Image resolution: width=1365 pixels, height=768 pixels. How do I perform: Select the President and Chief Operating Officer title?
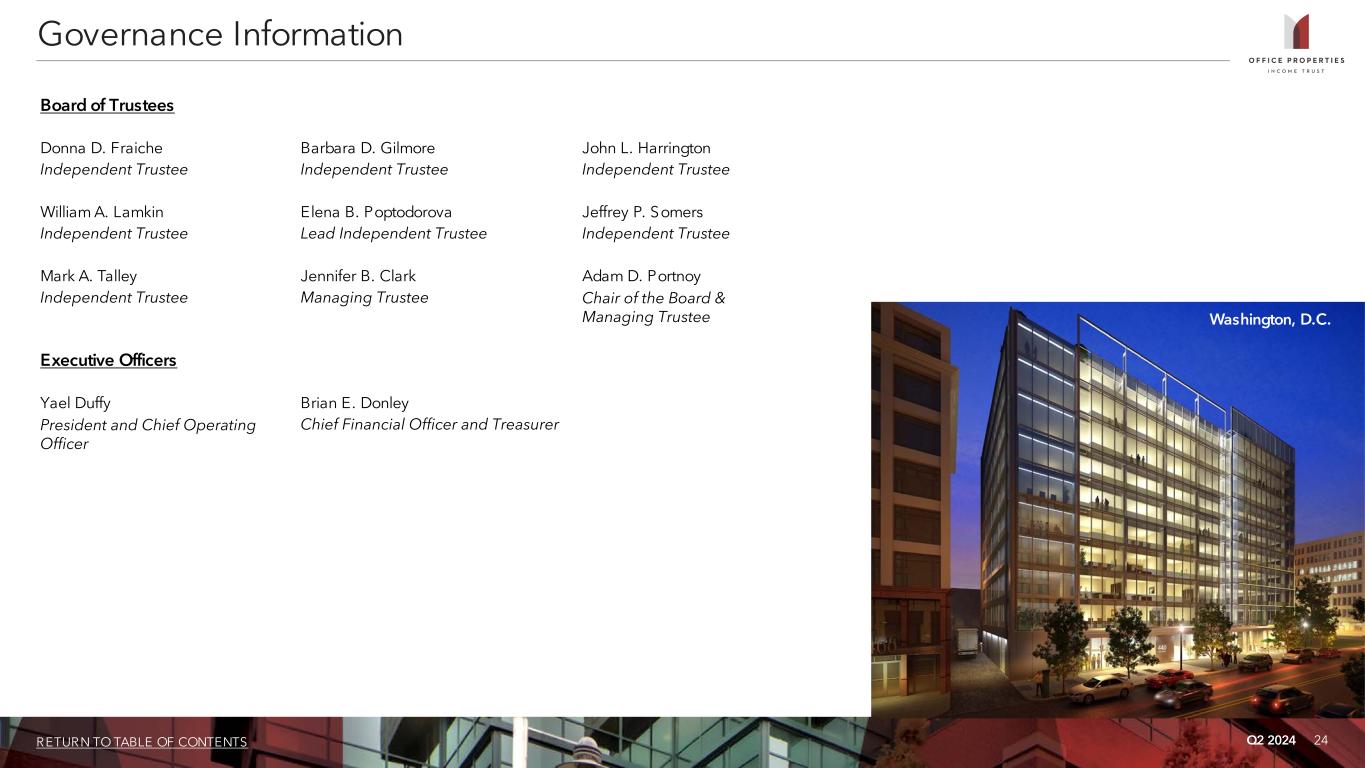tap(148, 434)
